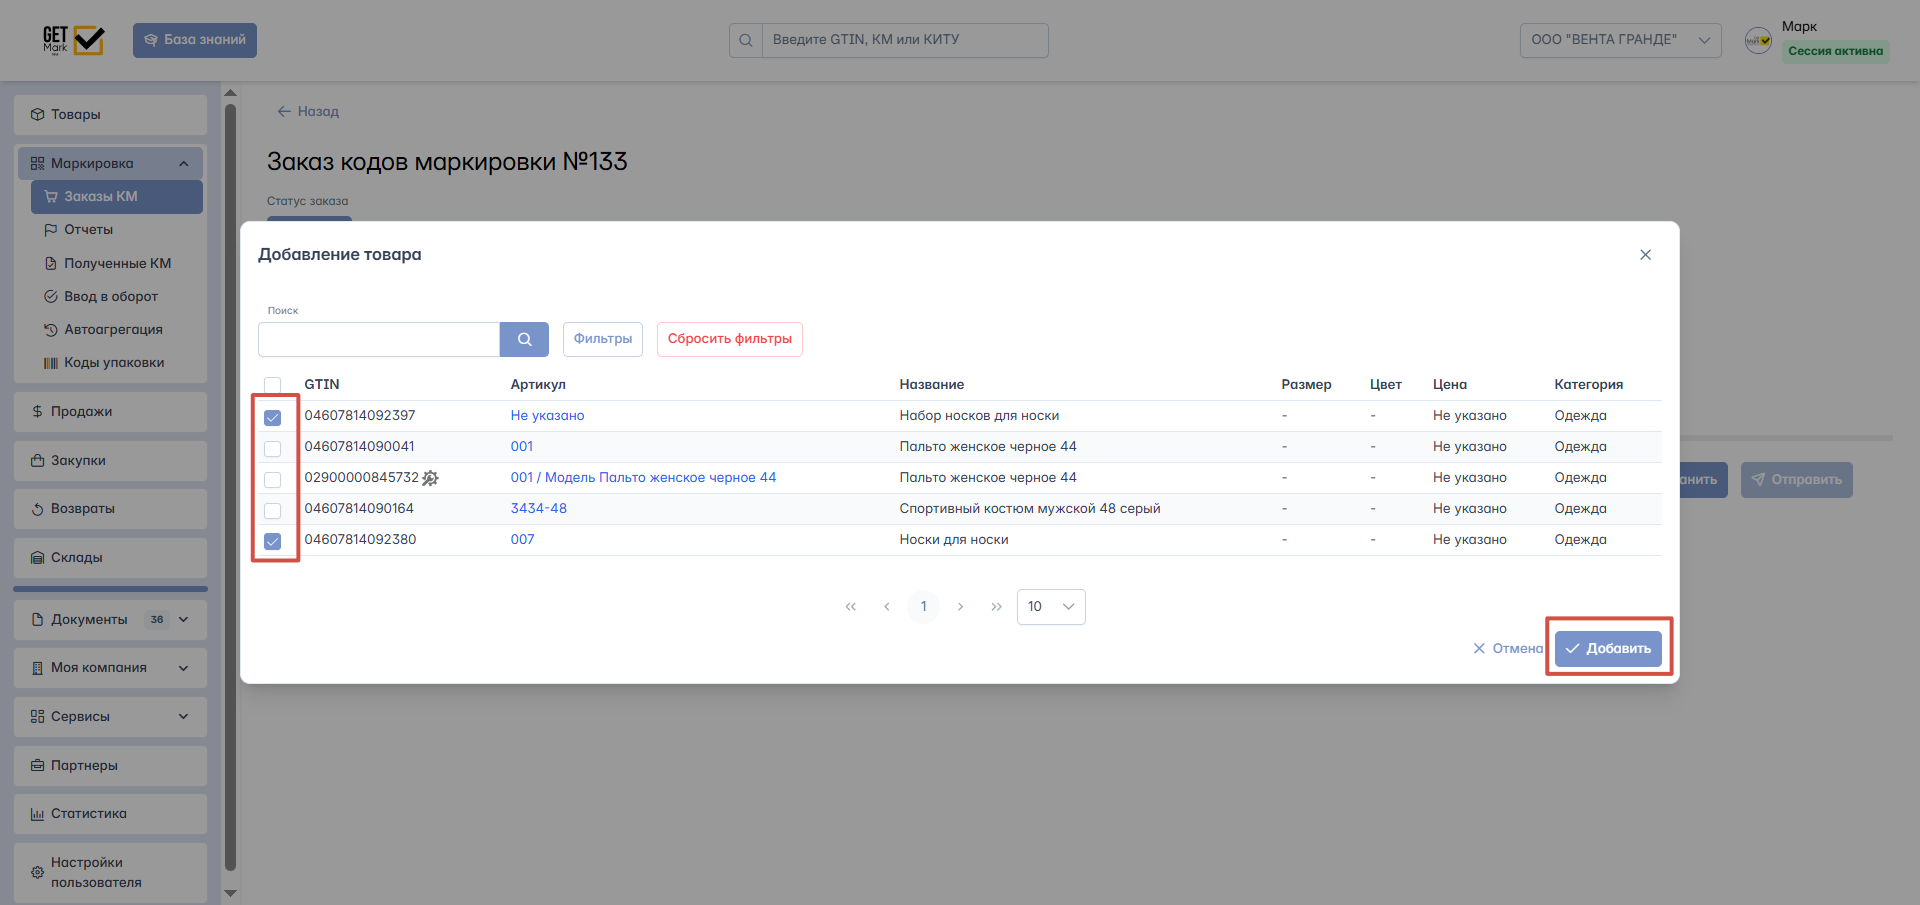Click the magnifier search button in dialog
This screenshot has width=1920, height=905.
pyautogui.click(x=524, y=339)
